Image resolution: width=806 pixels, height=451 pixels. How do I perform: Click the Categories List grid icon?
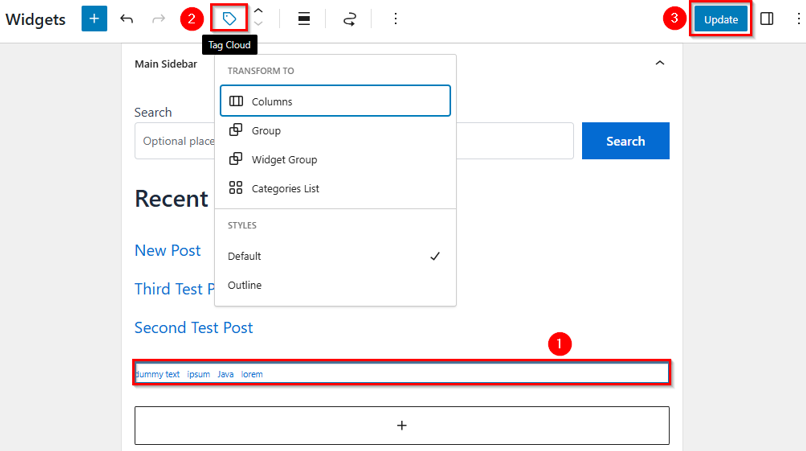pyautogui.click(x=236, y=188)
